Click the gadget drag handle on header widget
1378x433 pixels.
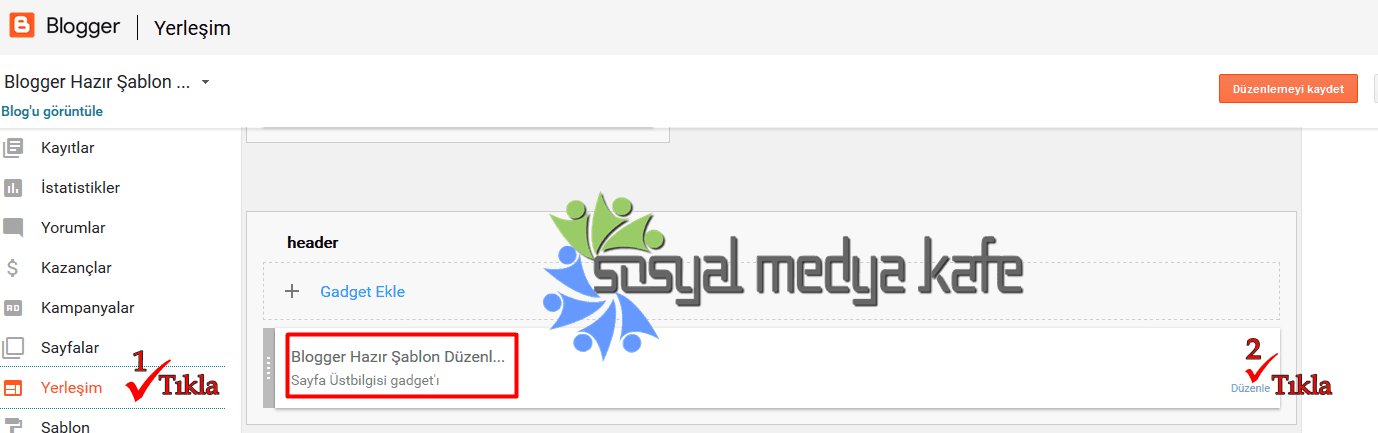[268, 368]
